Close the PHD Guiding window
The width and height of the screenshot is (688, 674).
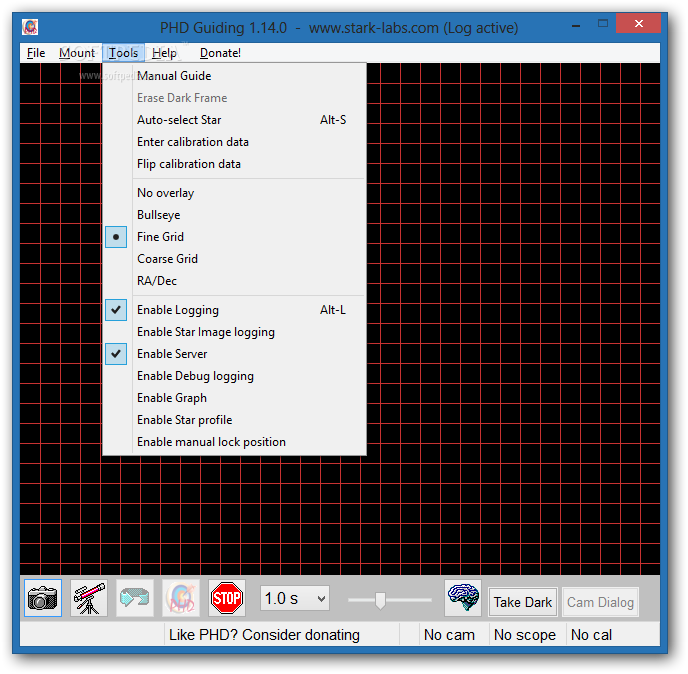click(638, 23)
